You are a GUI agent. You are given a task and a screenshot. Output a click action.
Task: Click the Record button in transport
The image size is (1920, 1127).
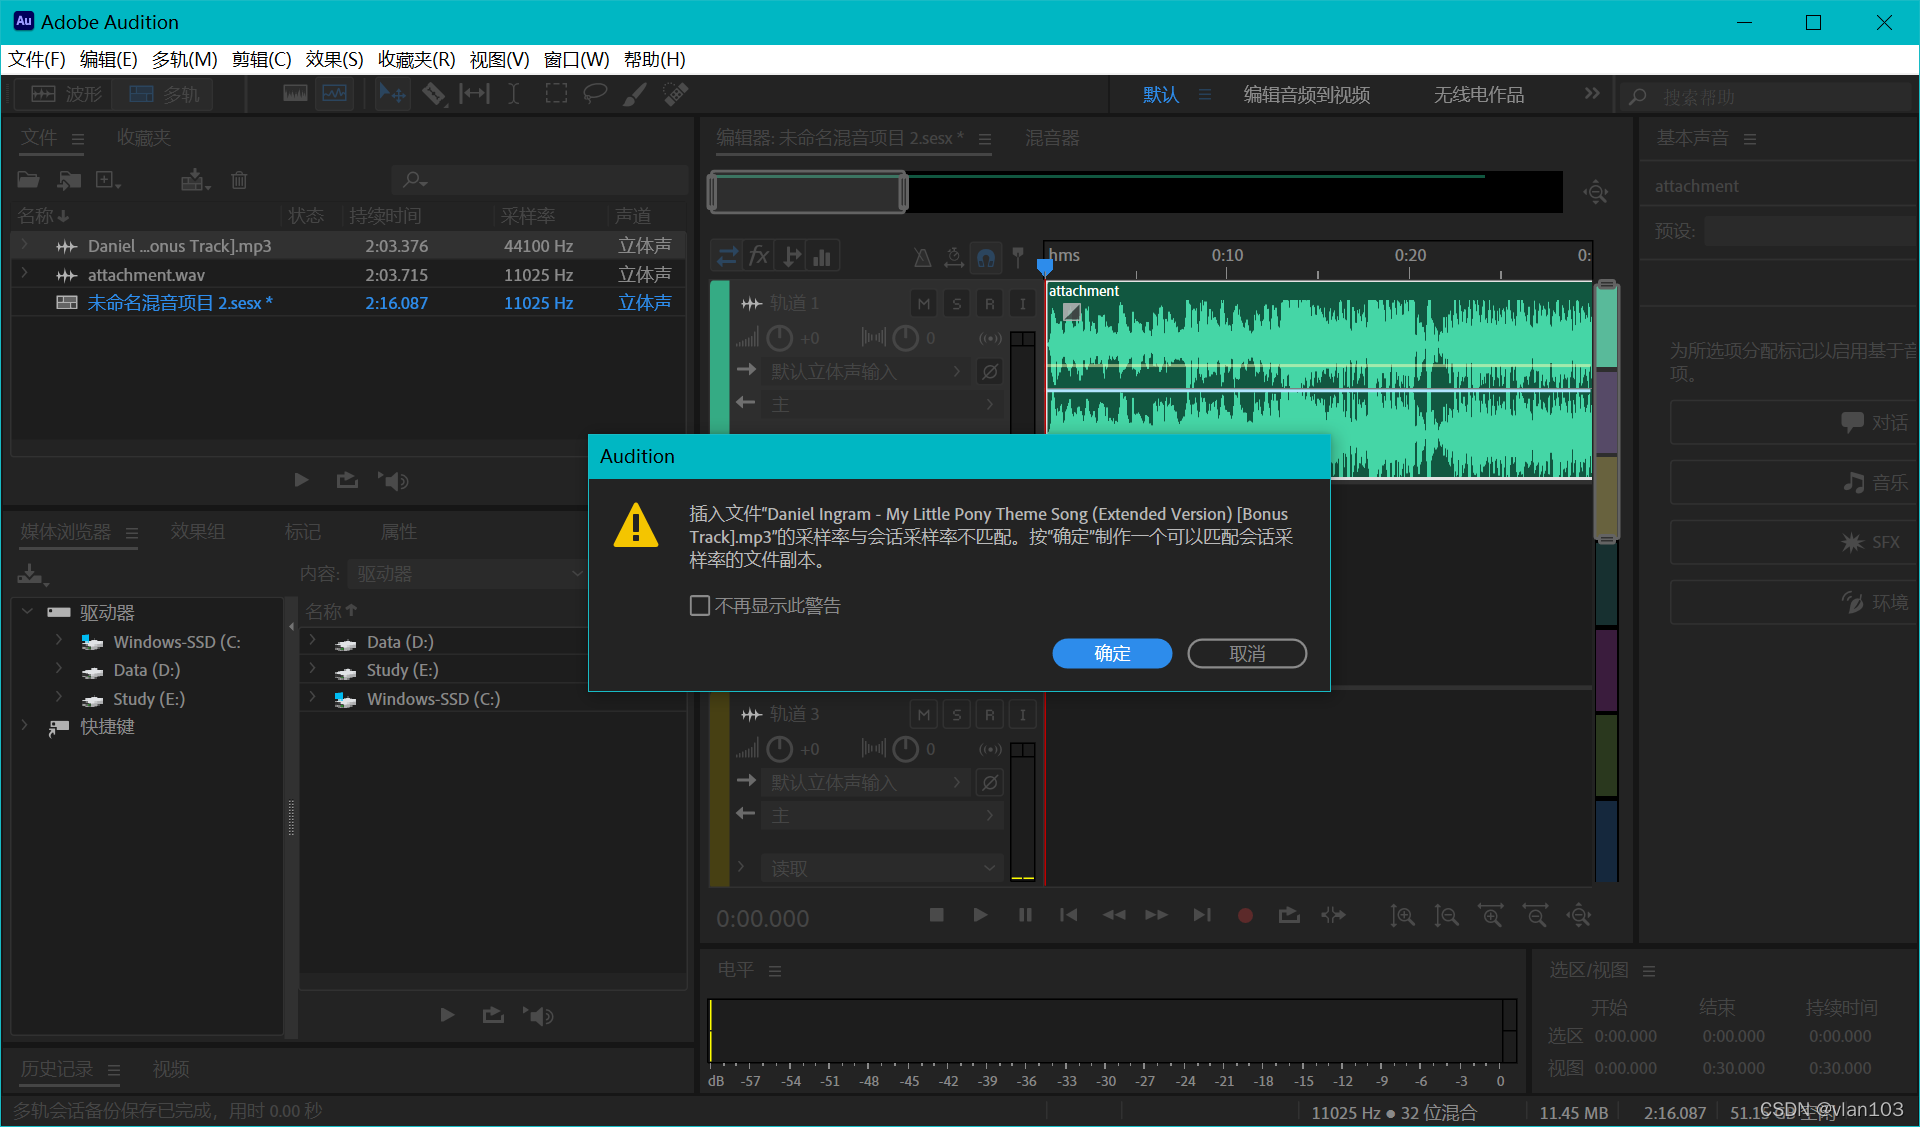1245,915
